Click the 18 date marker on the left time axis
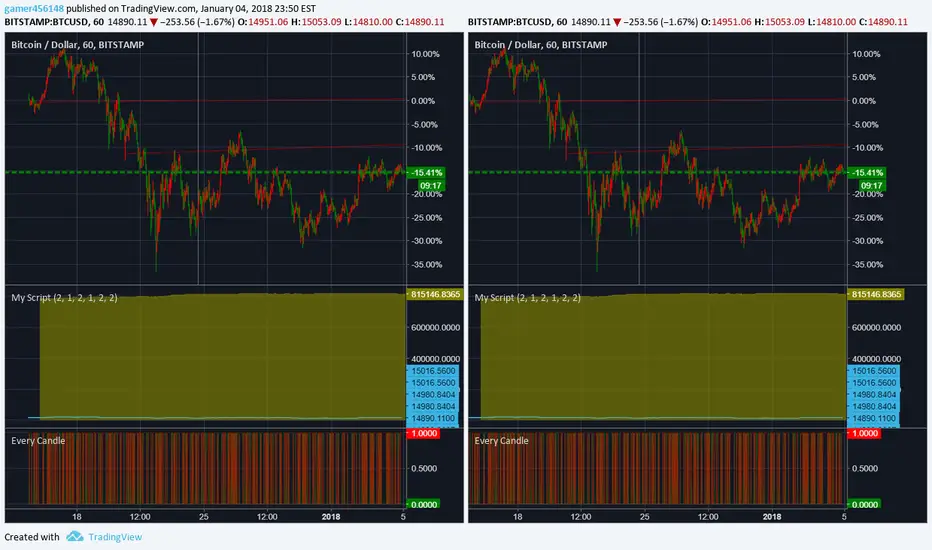Image resolution: width=932 pixels, height=550 pixels. [77, 517]
